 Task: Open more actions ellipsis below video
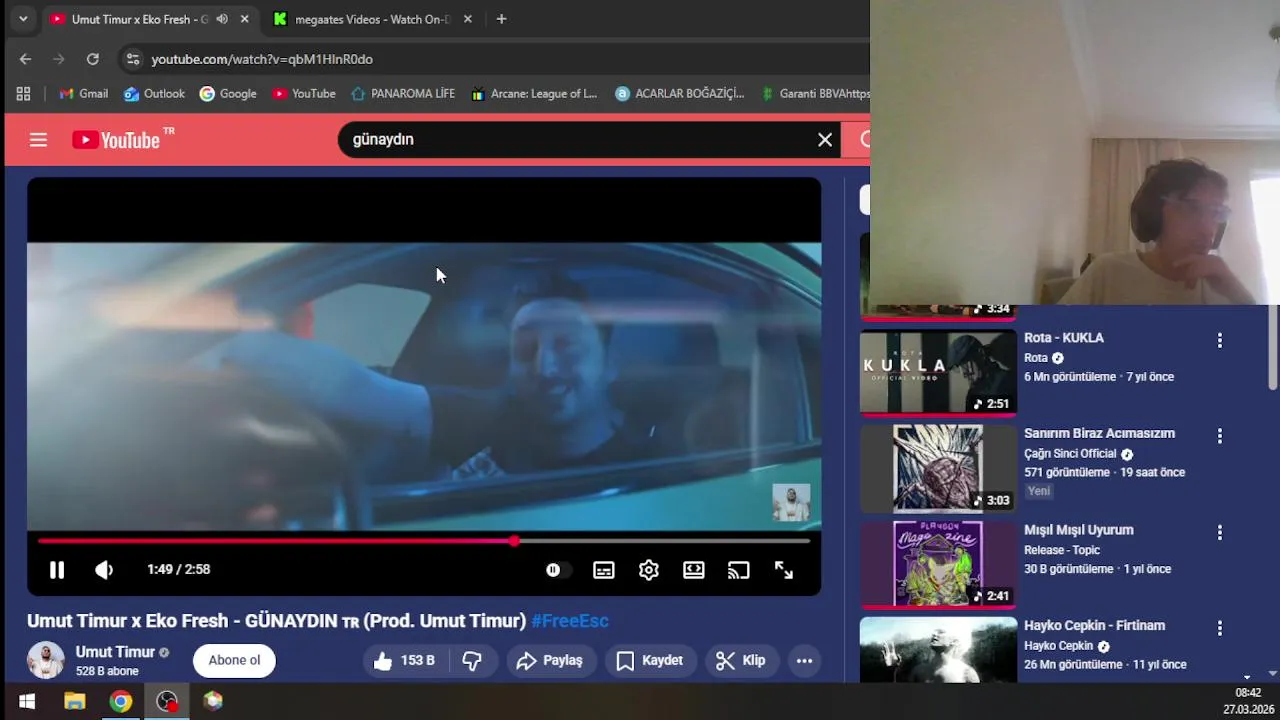pyautogui.click(x=804, y=660)
